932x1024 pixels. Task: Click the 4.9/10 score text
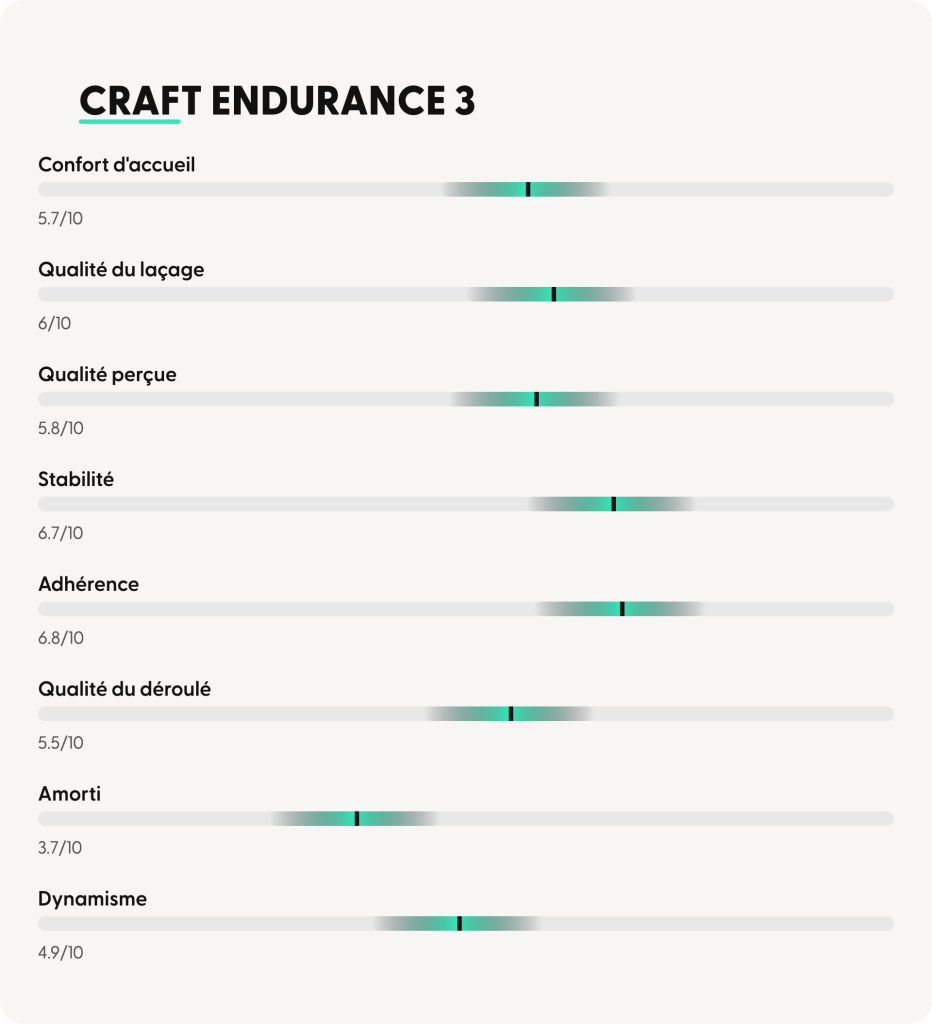pos(61,953)
